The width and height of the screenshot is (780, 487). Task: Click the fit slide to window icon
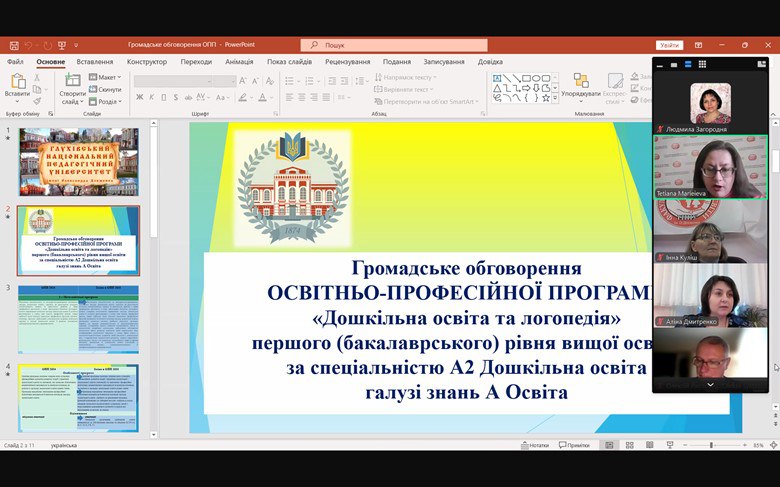pyautogui.click(x=773, y=445)
